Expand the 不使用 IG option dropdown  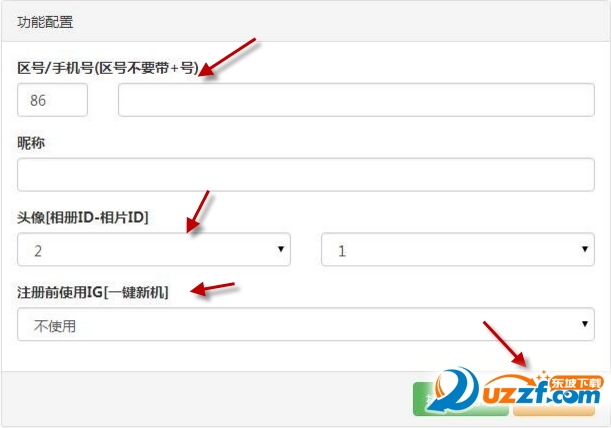pyautogui.click(x=306, y=324)
